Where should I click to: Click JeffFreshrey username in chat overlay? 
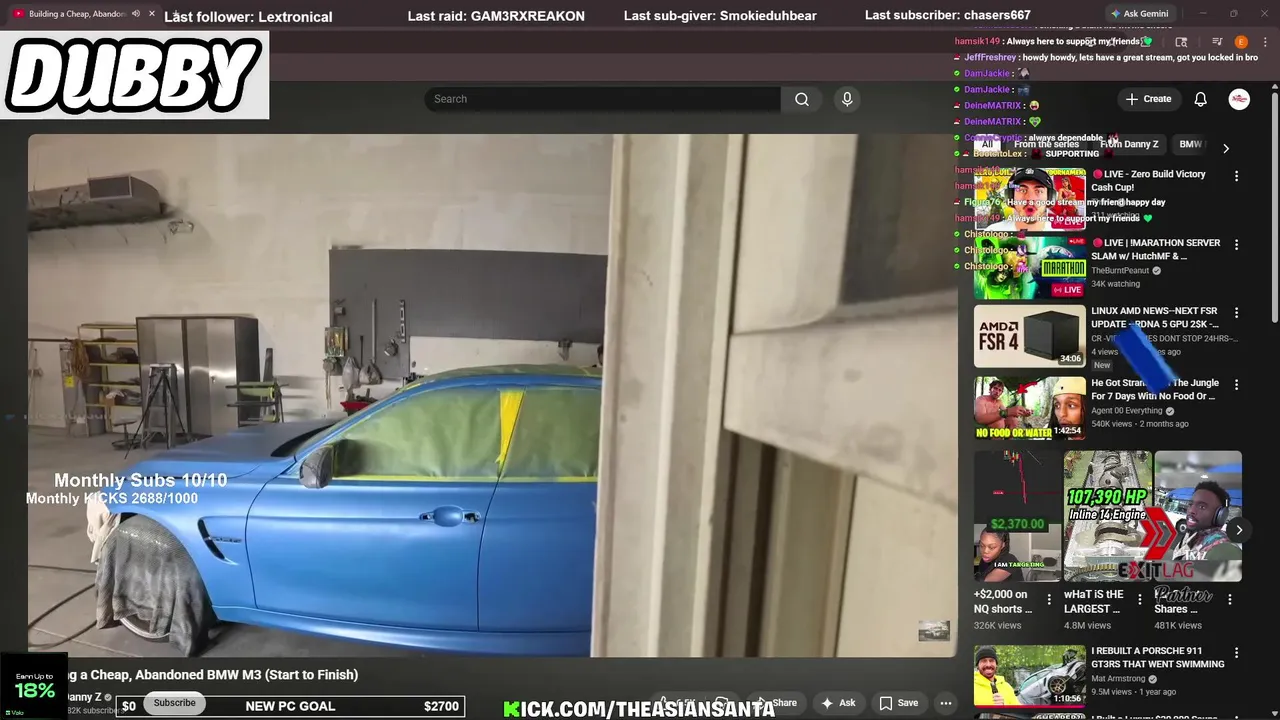pyautogui.click(x=990, y=57)
